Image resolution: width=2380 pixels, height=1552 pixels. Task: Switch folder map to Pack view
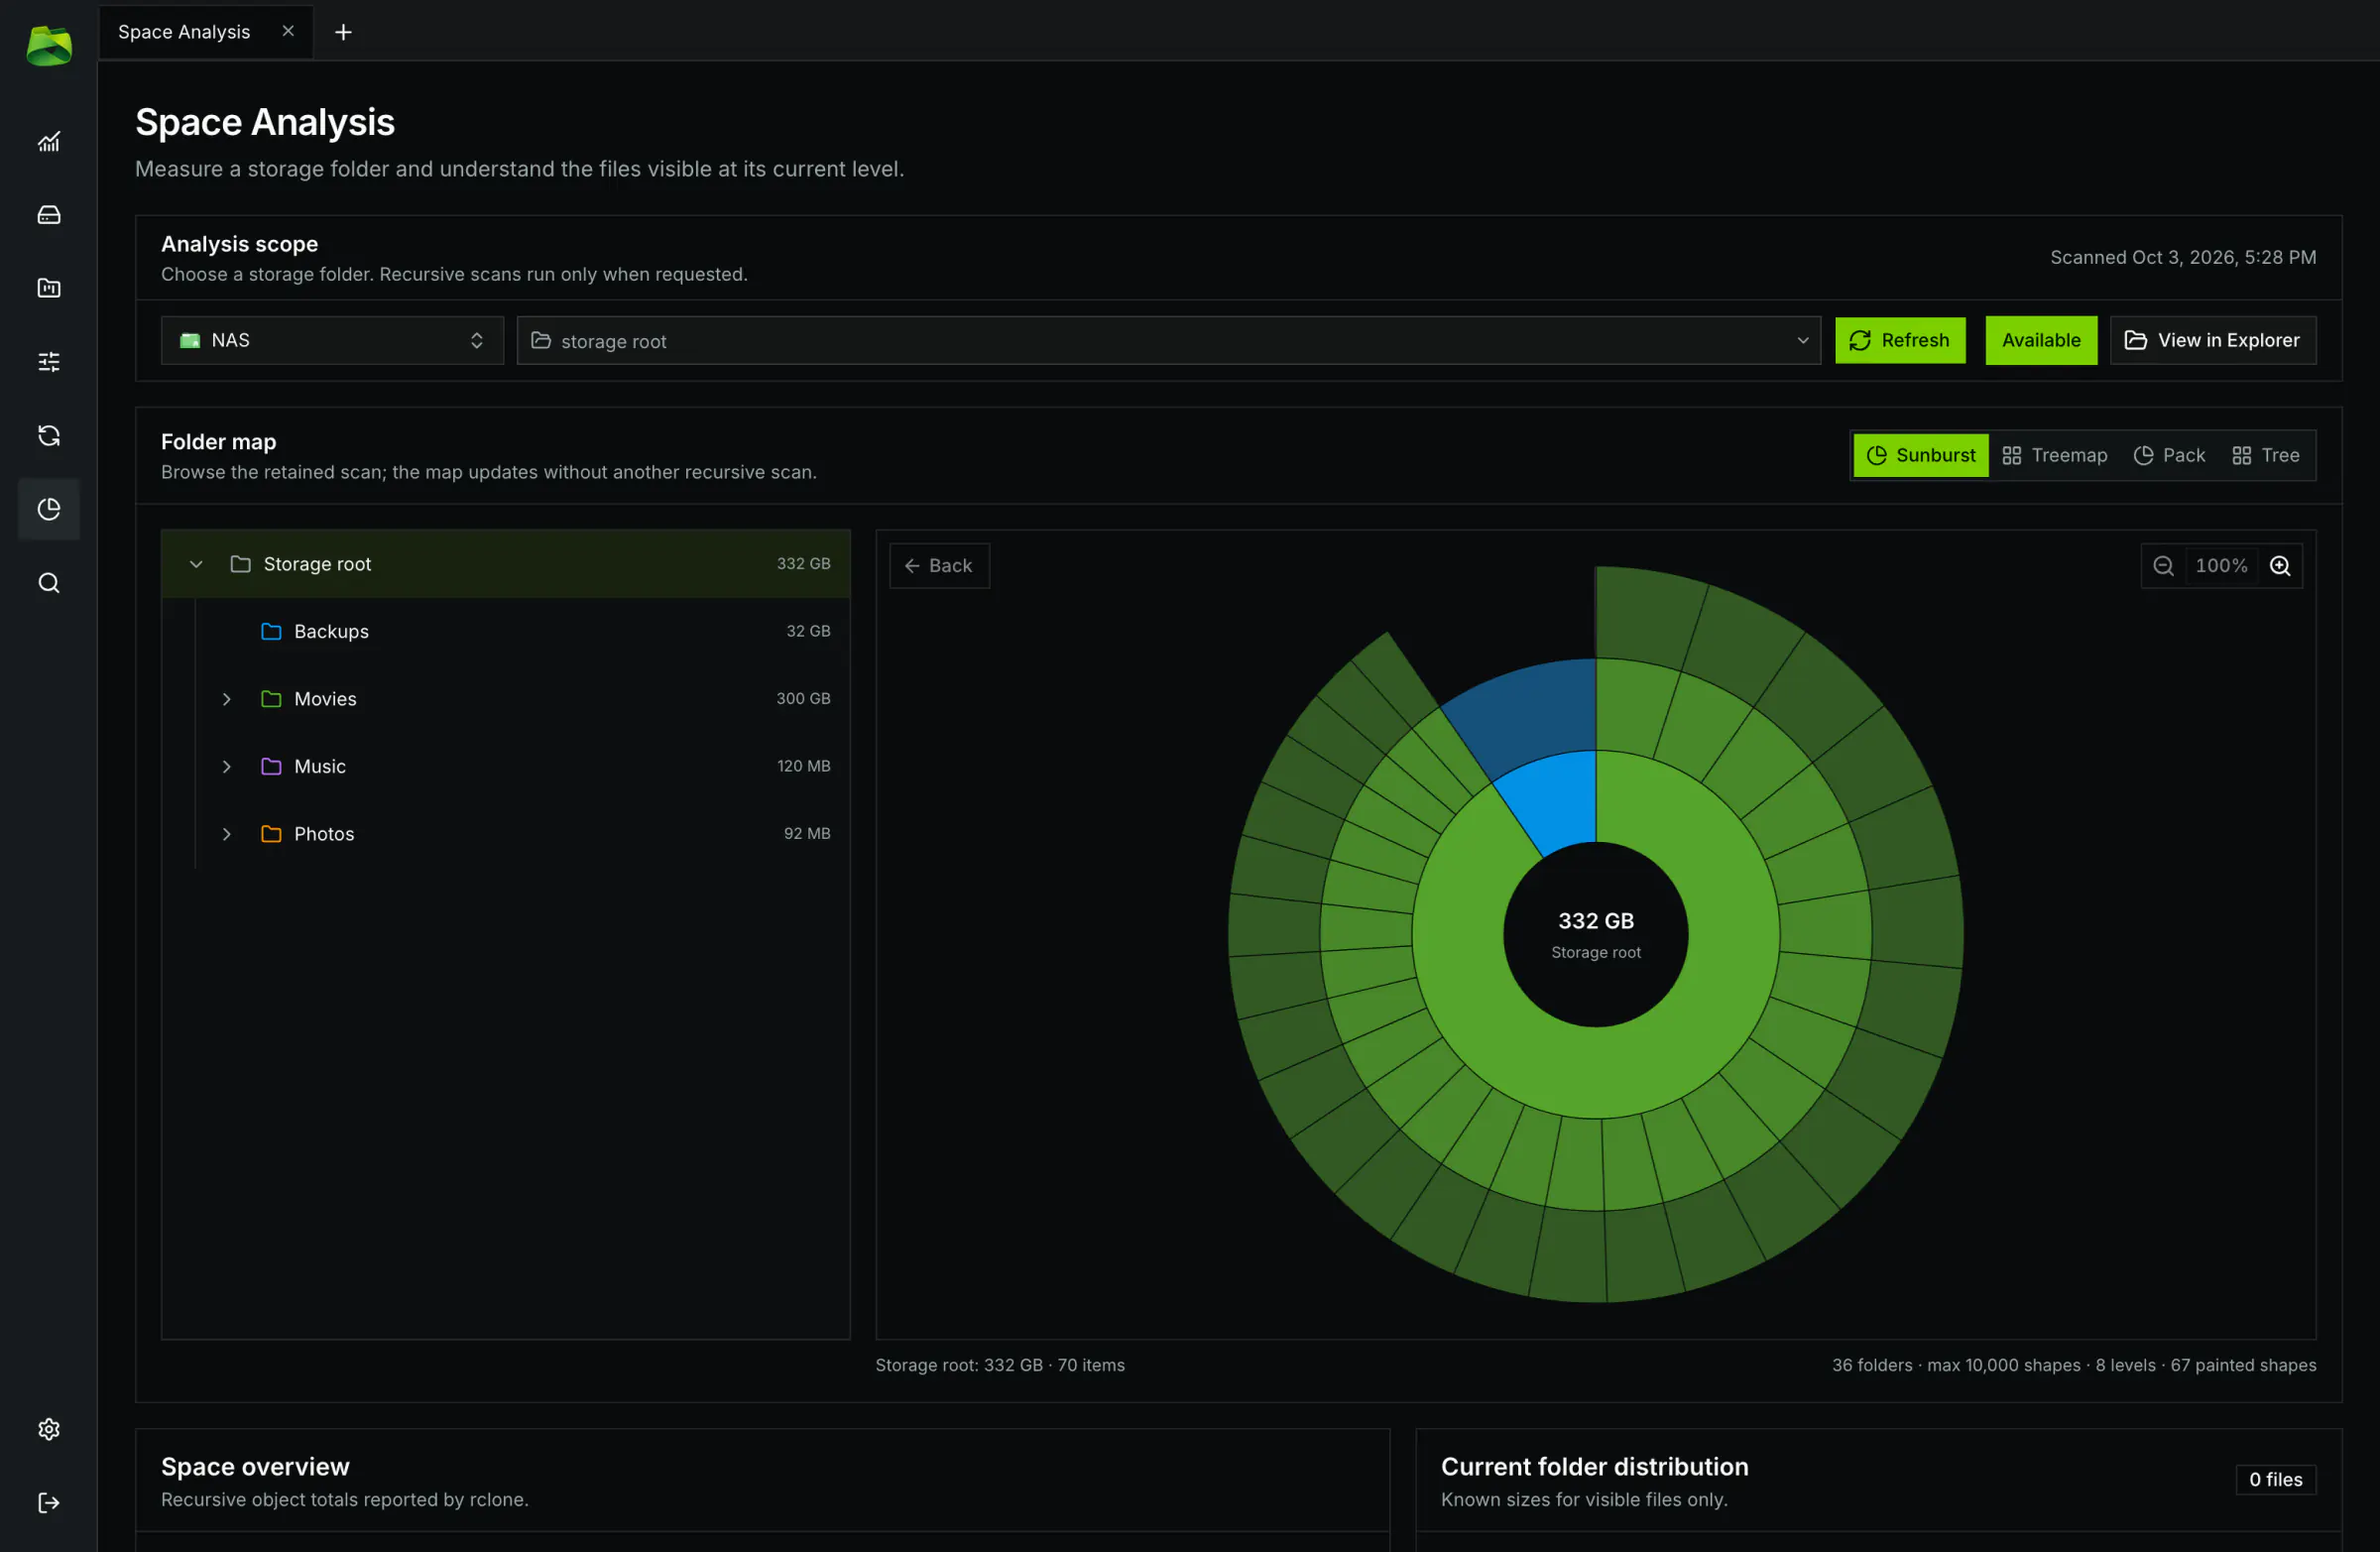click(x=2169, y=455)
